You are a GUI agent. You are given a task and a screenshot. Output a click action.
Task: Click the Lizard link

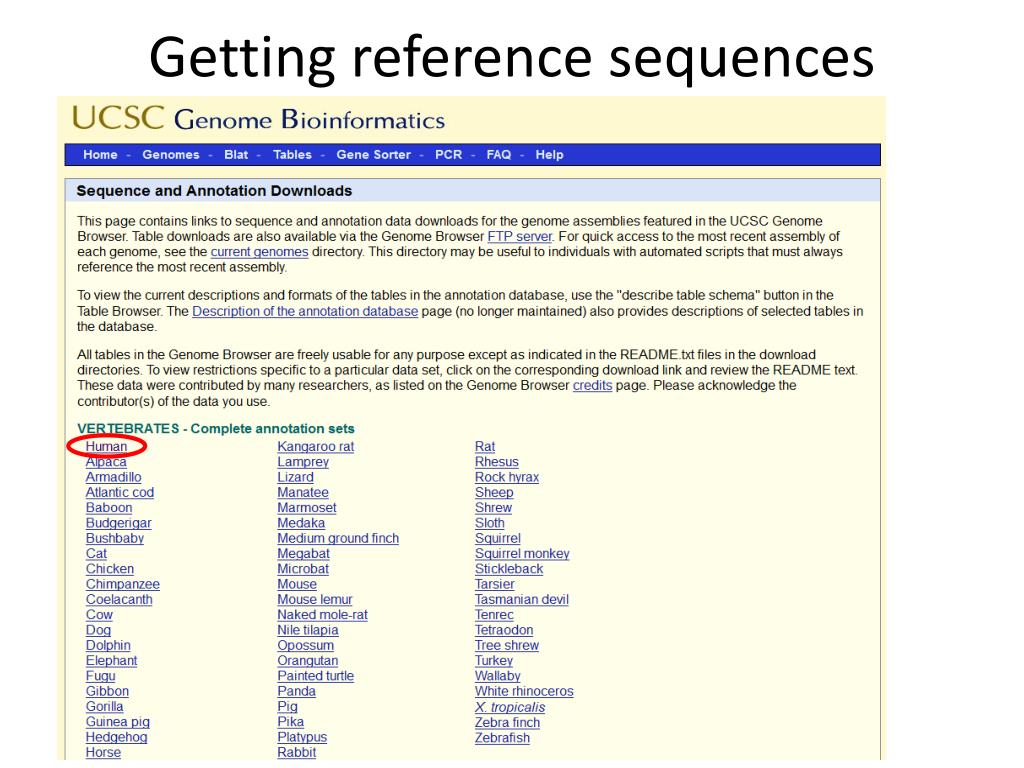[295, 477]
